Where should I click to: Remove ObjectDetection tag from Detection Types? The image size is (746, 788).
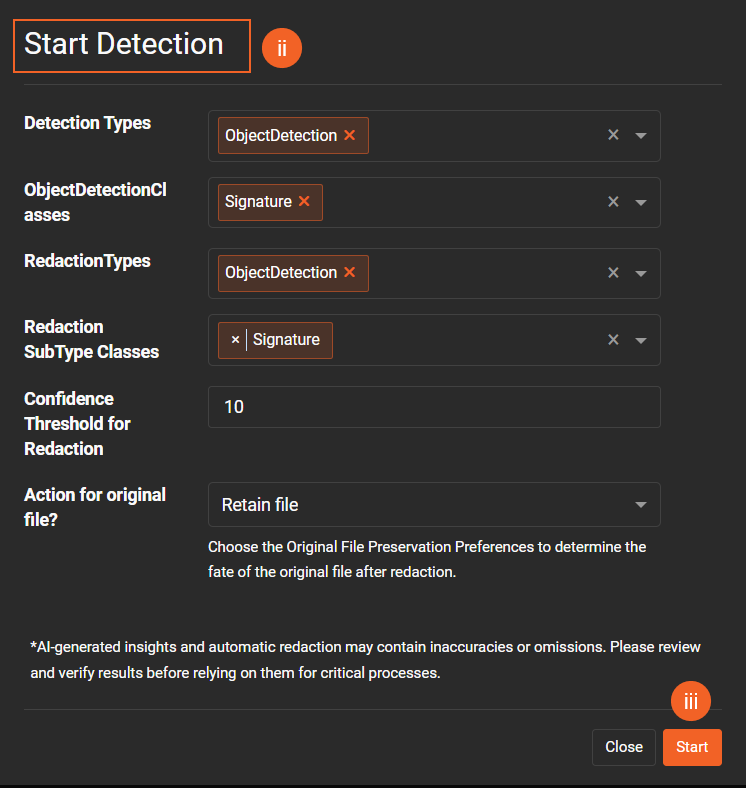point(349,135)
